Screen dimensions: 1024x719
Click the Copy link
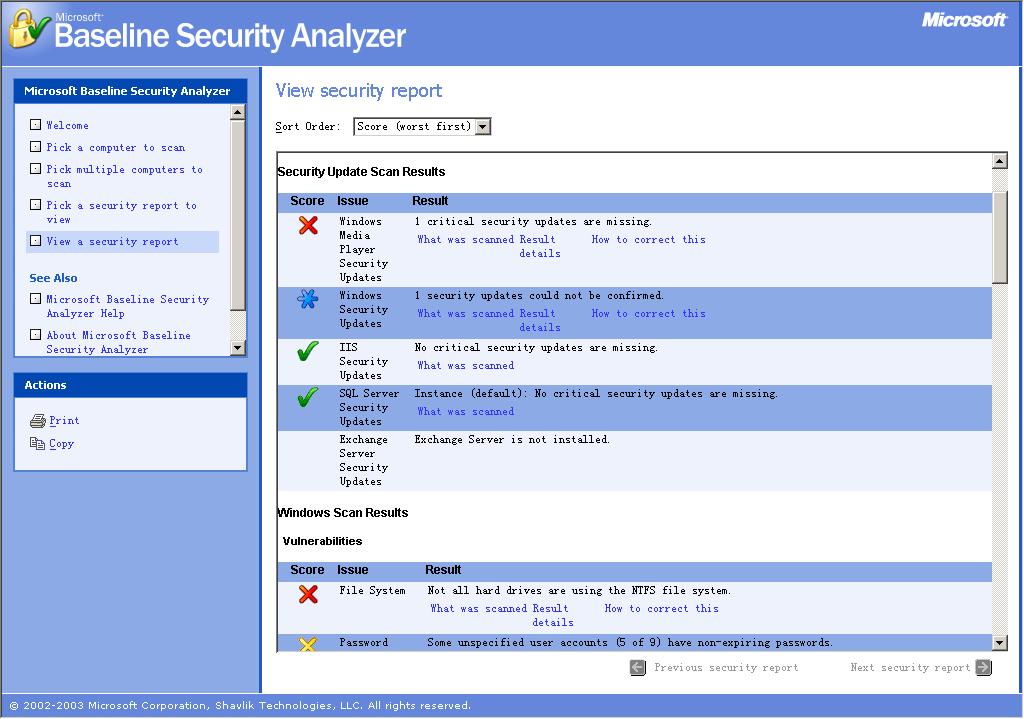point(61,443)
